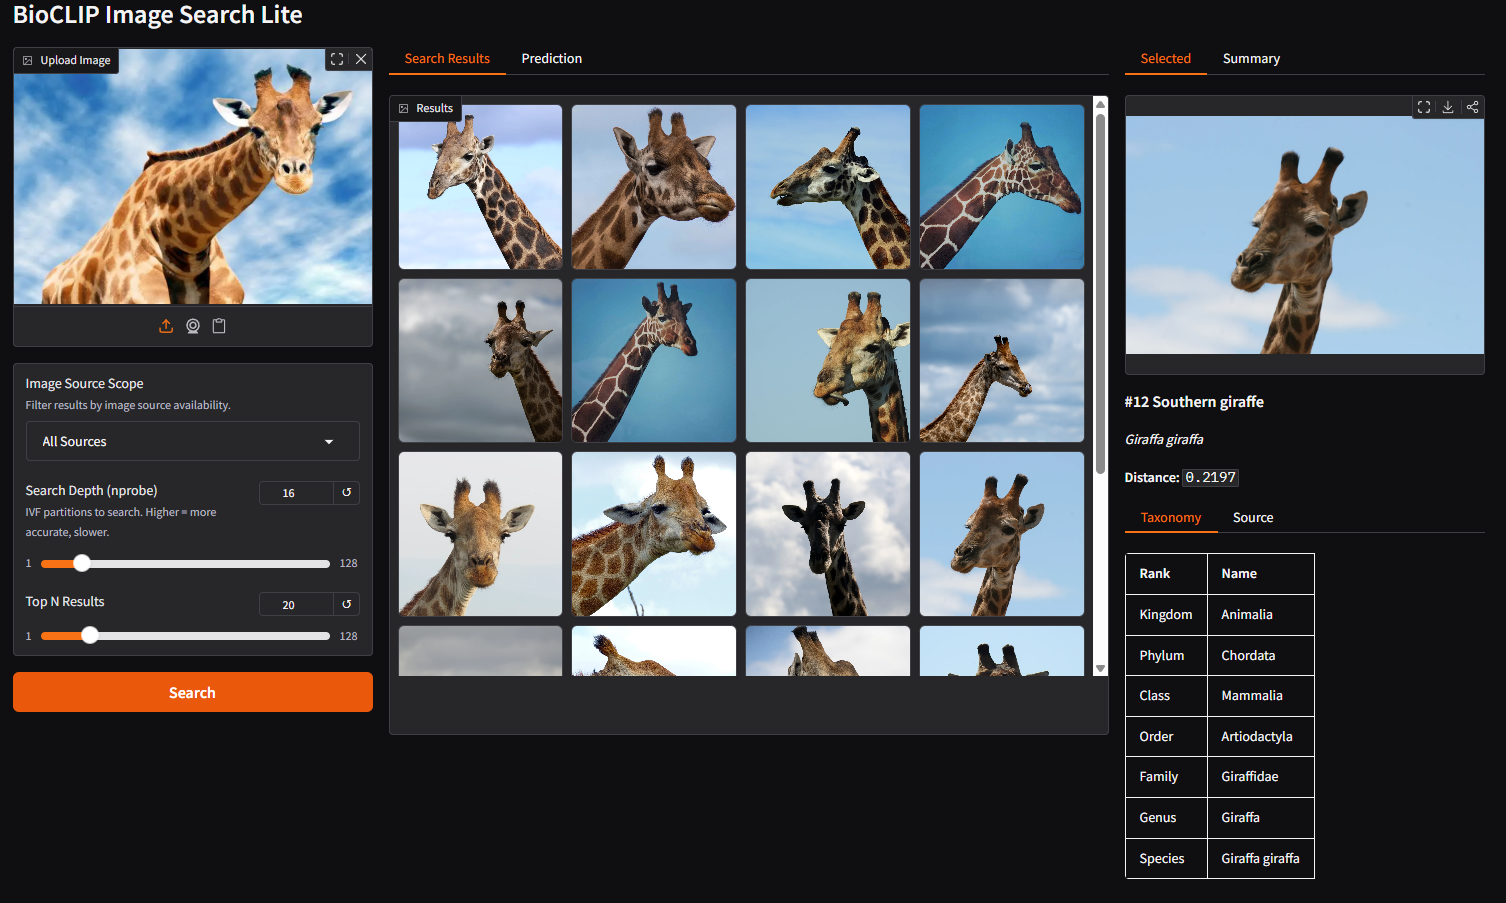Adjust the Search Depth slider
Image resolution: width=1506 pixels, height=903 pixels.
(x=82, y=563)
